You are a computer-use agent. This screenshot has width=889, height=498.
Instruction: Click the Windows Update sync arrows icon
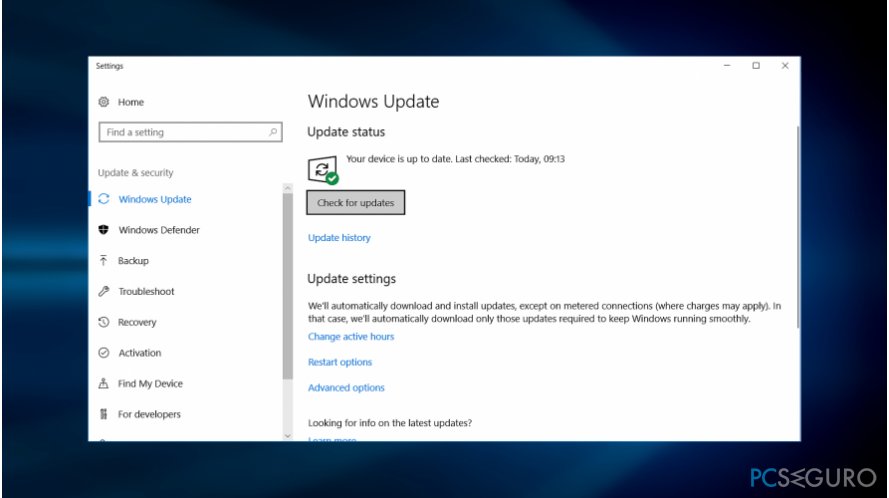(104, 199)
